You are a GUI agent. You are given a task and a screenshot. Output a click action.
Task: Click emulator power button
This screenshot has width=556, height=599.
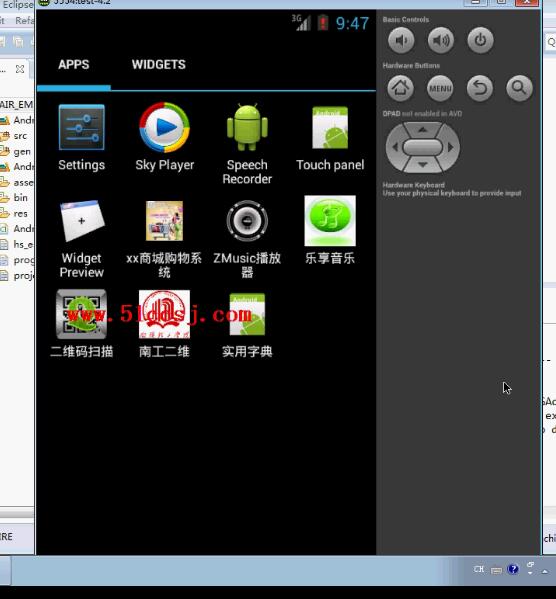480,40
